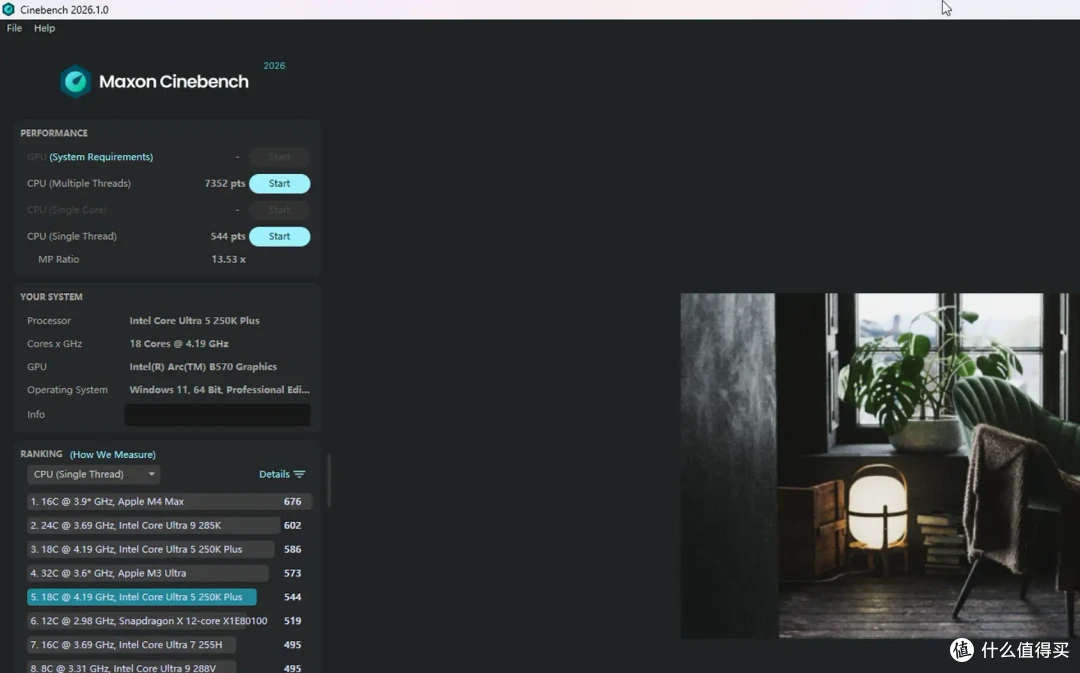
Task: Click the CPU (Multiple Threads) label
Action: click(x=79, y=183)
